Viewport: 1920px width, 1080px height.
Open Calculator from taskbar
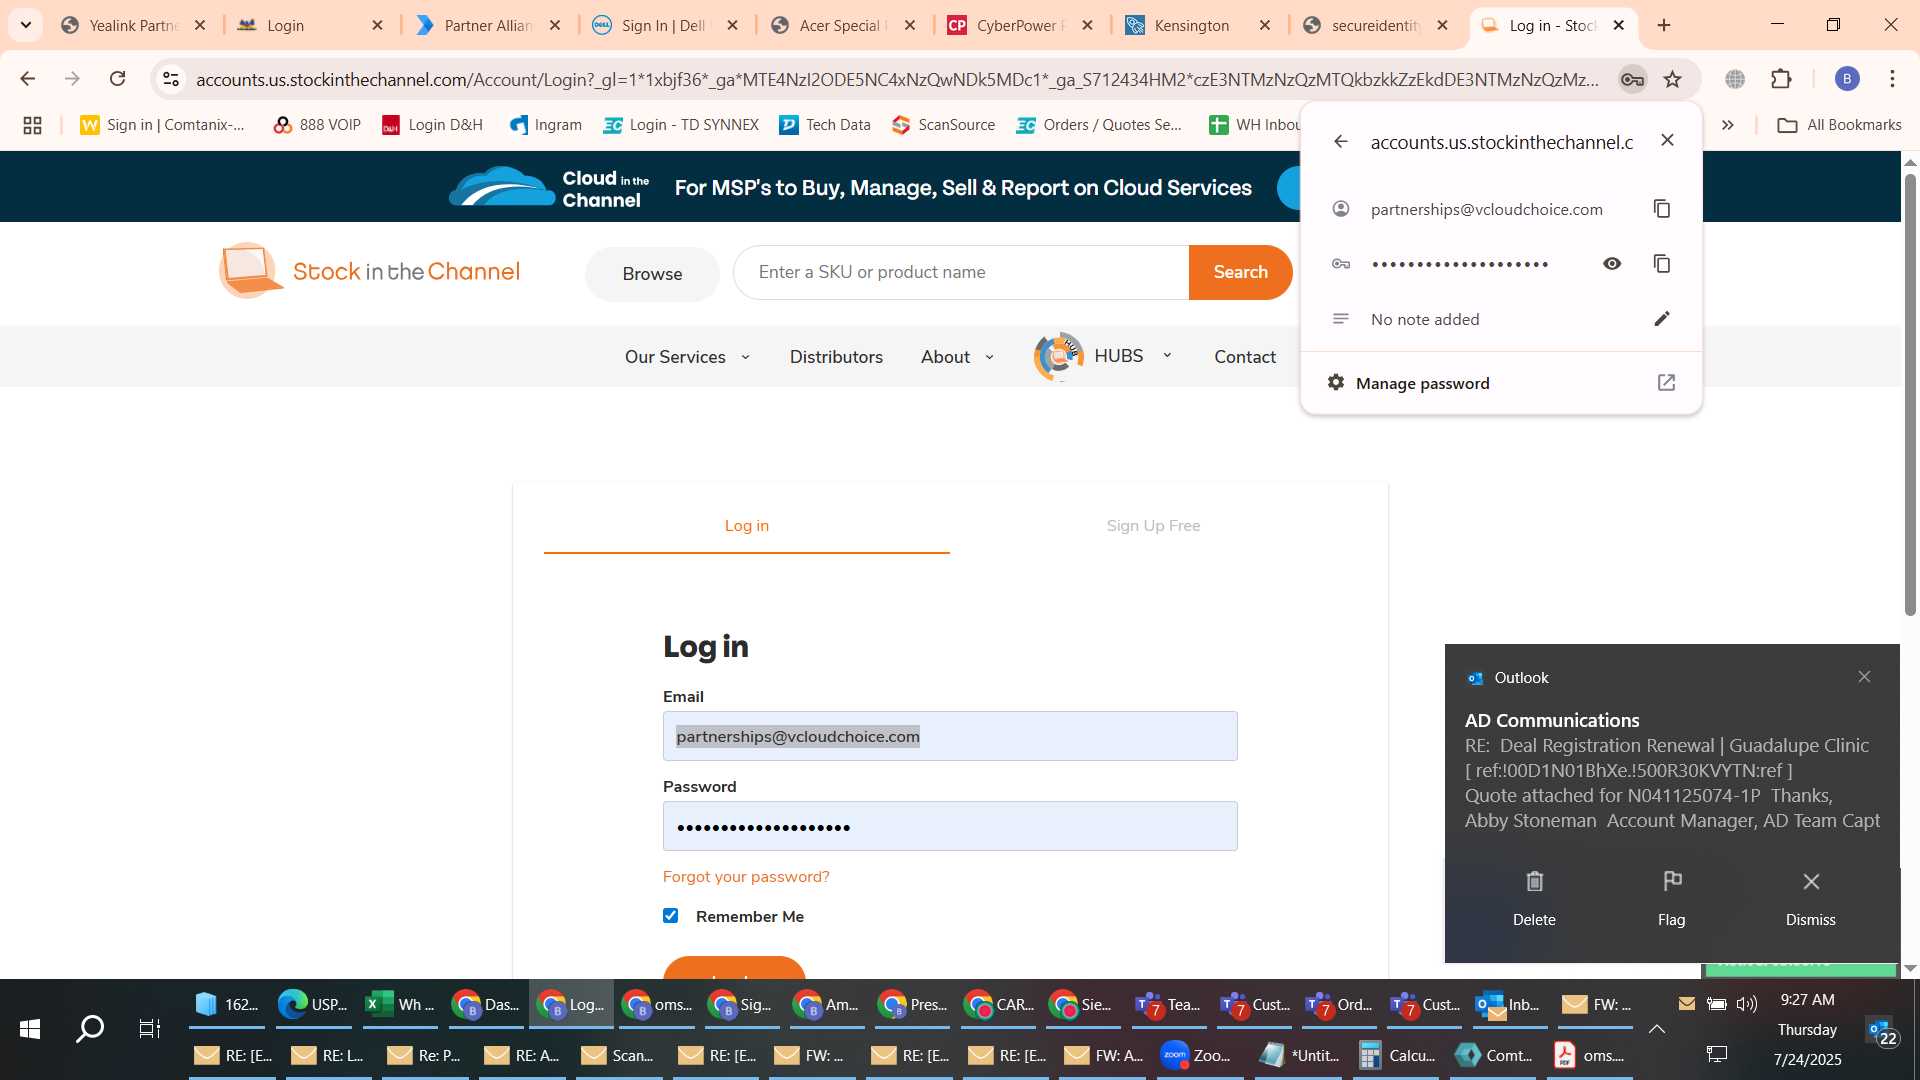[1398, 1055]
